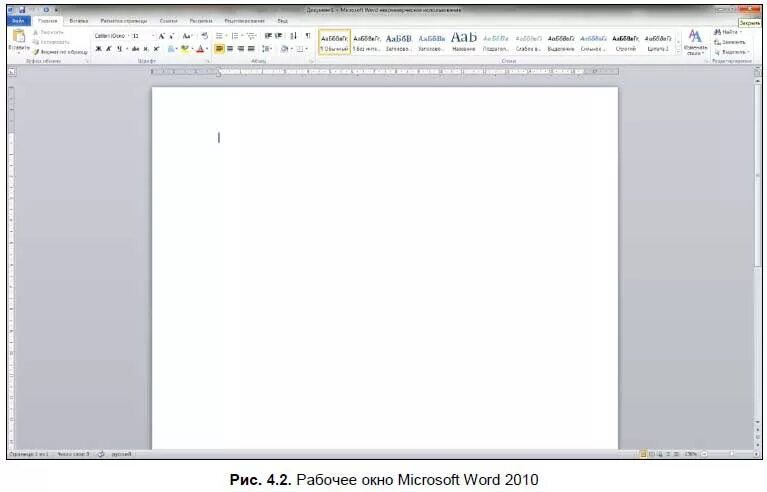The height and width of the screenshot is (492, 767).
Task: Select align text left
Action: click(x=219, y=49)
